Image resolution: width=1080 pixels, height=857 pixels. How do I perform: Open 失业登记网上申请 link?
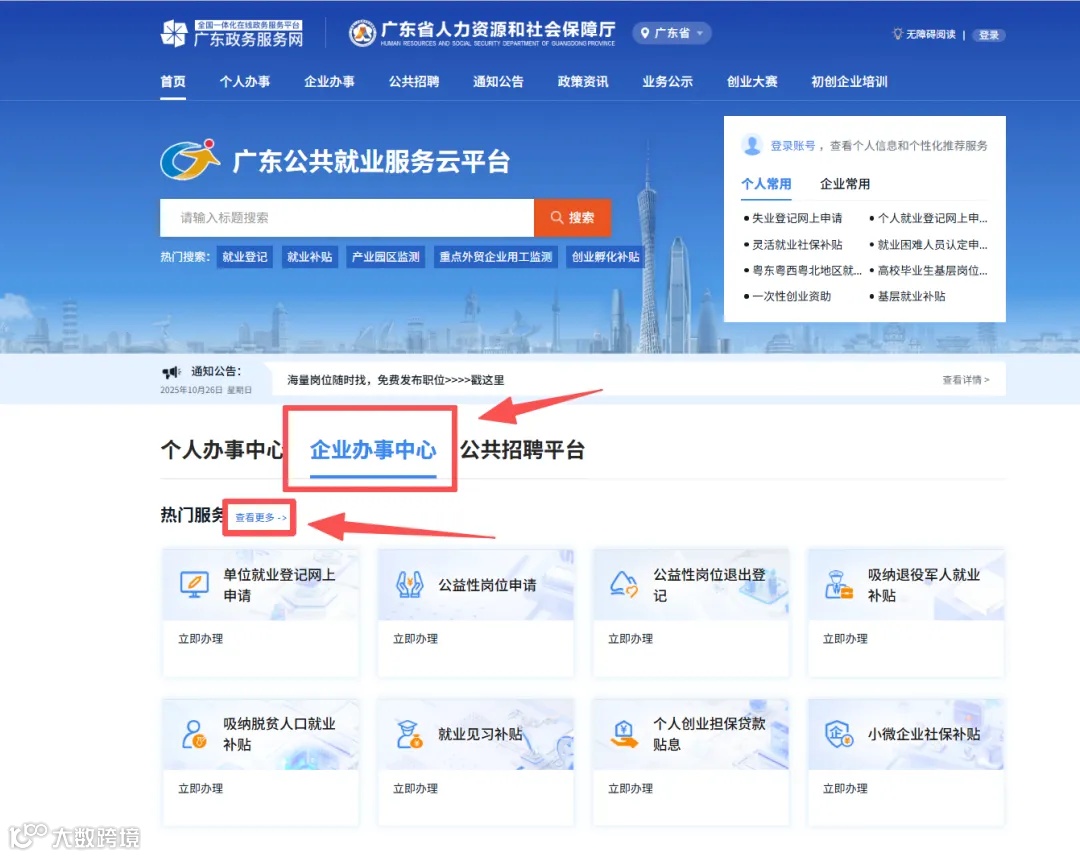(797, 218)
